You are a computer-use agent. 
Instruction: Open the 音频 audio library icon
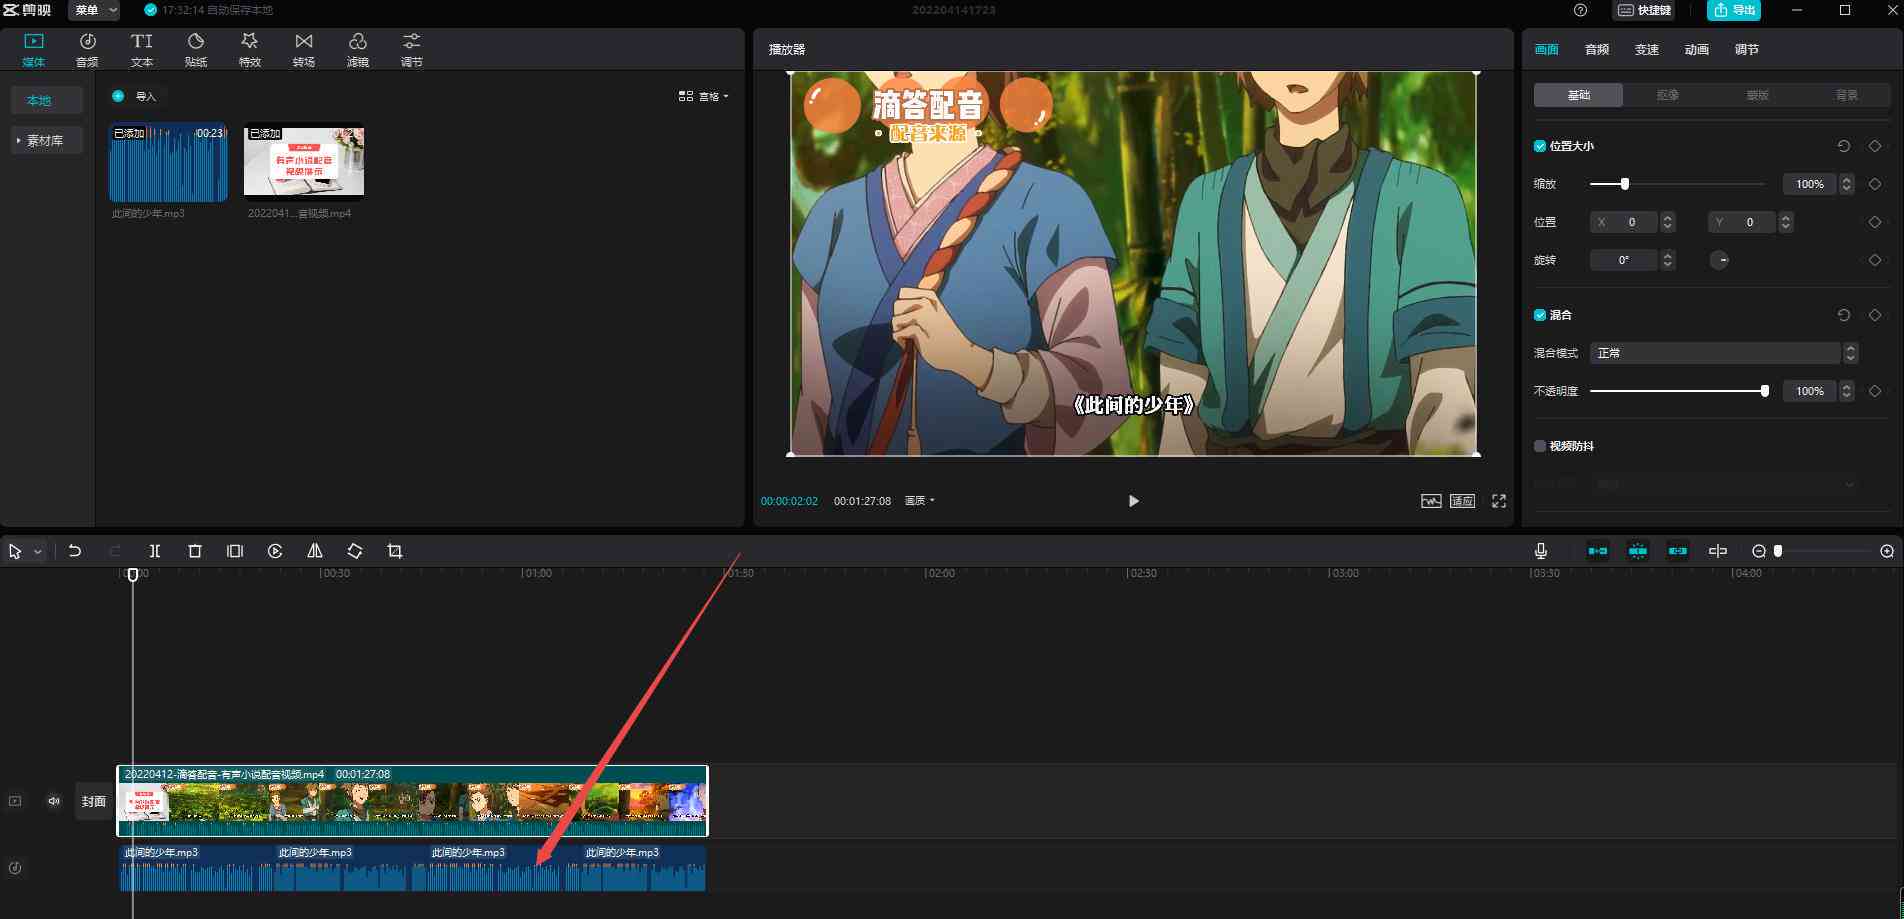87,49
